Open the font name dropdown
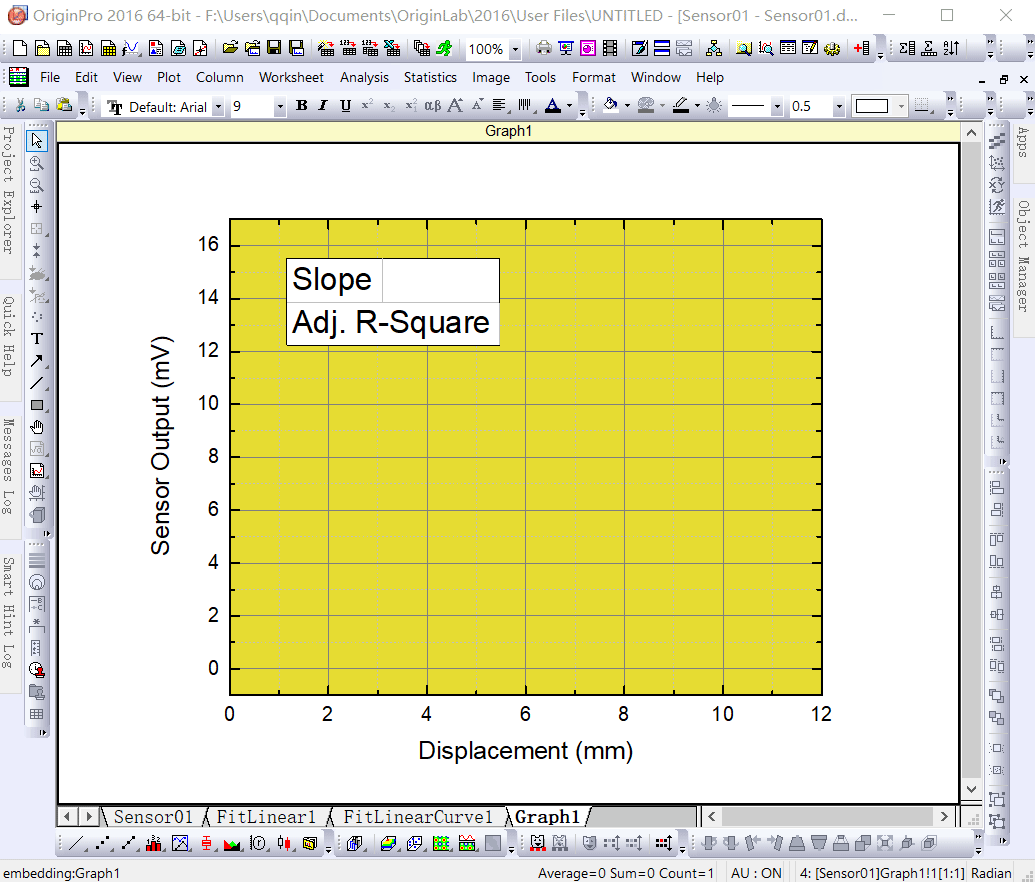 [218, 107]
